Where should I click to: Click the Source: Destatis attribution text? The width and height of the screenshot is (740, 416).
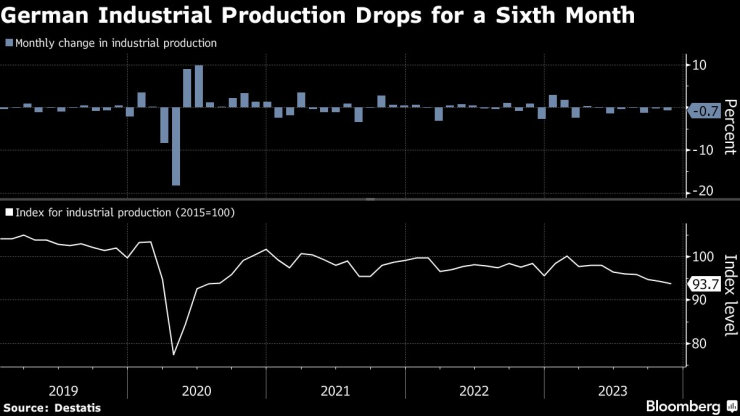pos(47,407)
